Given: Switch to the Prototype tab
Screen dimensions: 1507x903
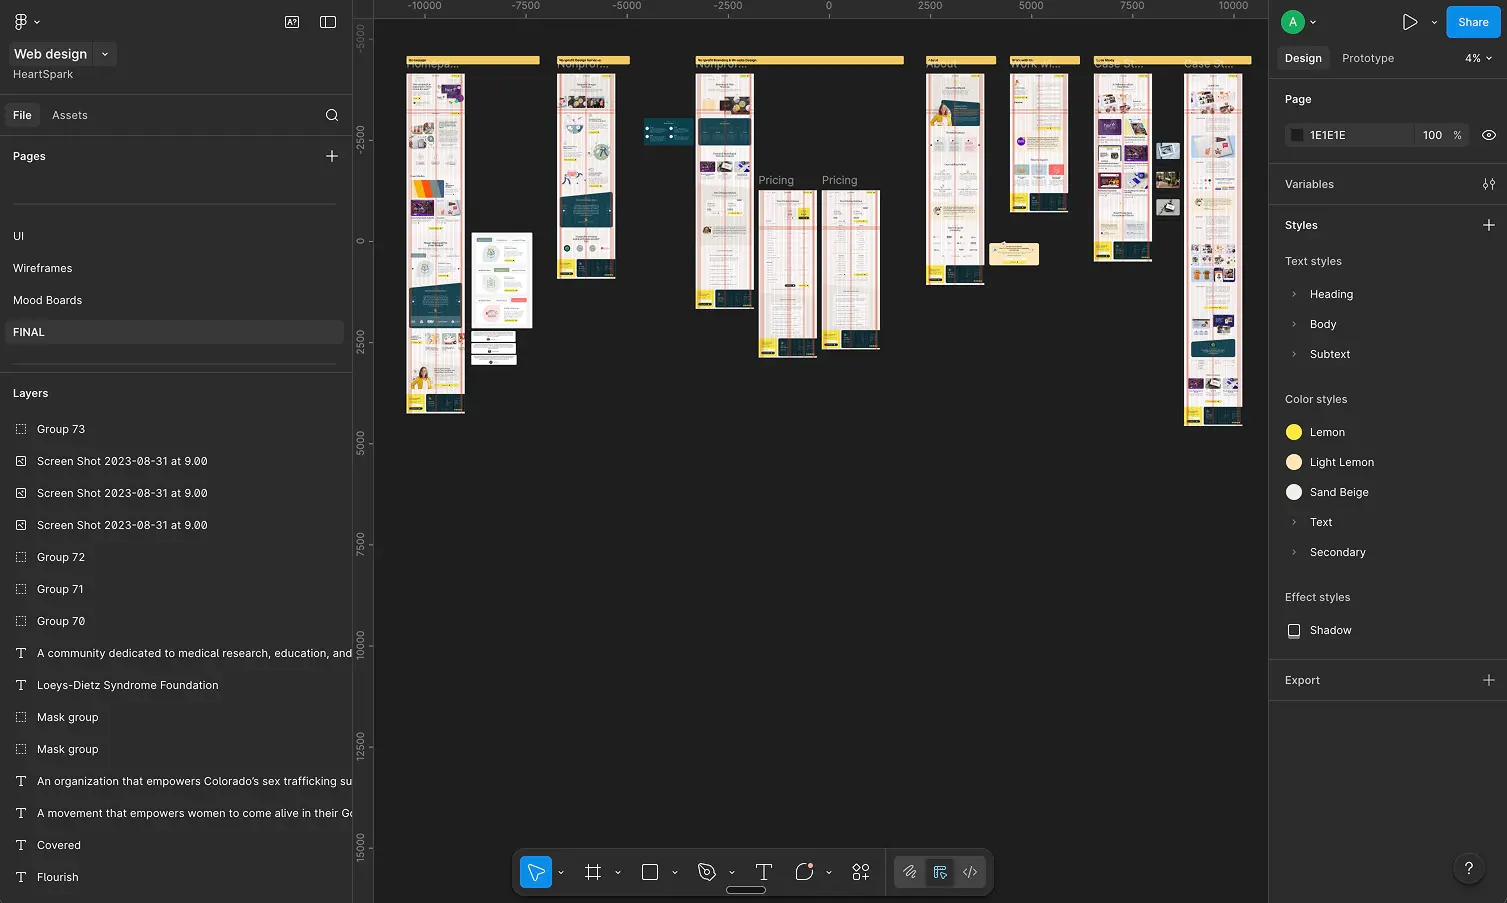Looking at the screenshot, I should (x=1368, y=58).
